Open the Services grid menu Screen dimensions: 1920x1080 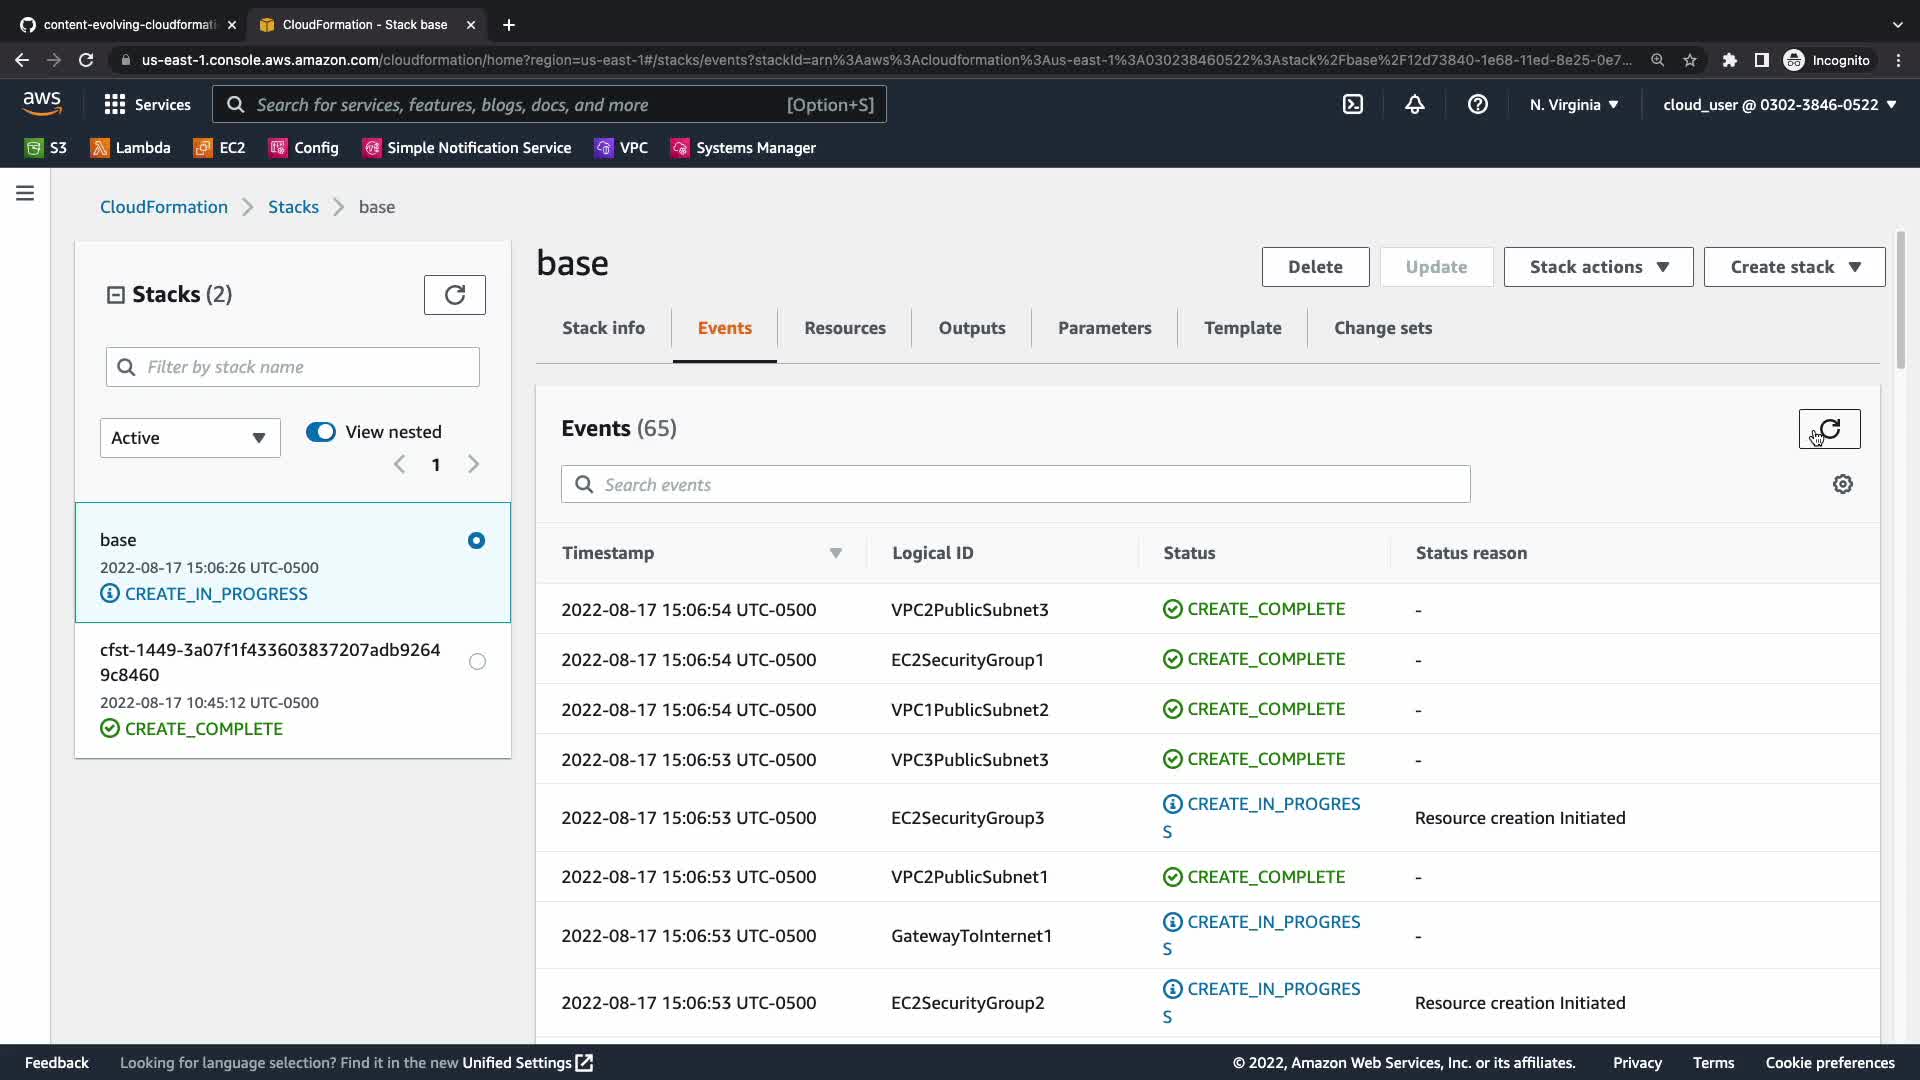[147, 104]
